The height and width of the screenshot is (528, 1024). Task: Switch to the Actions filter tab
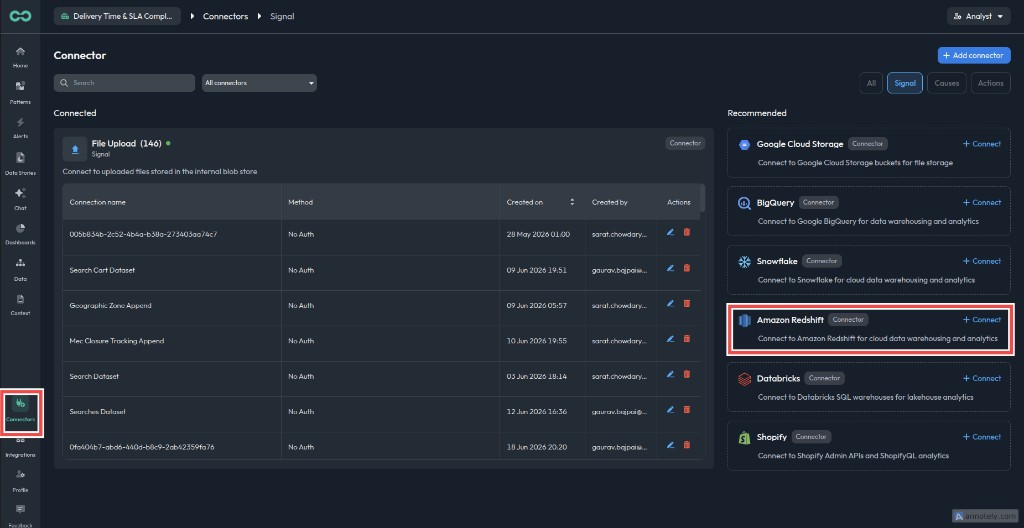(x=991, y=83)
